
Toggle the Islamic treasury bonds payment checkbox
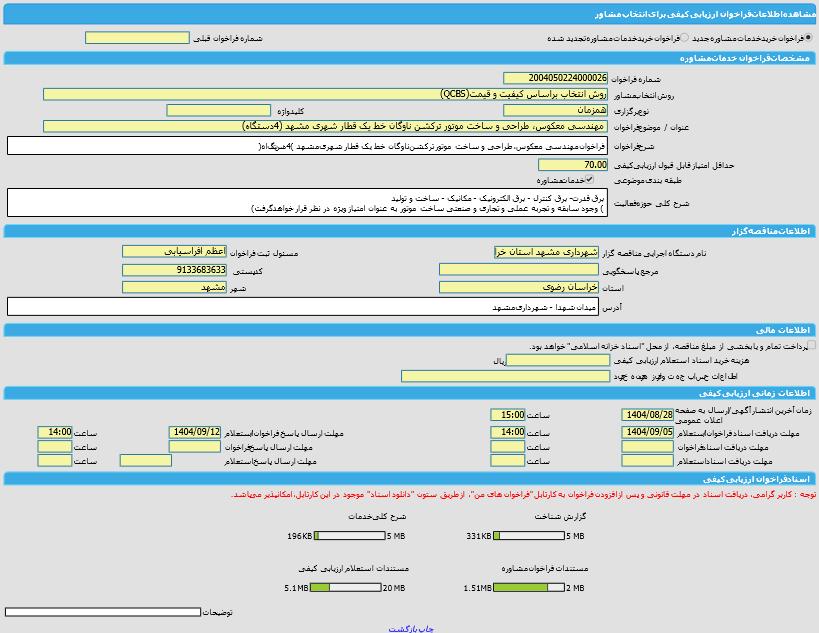point(810,345)
